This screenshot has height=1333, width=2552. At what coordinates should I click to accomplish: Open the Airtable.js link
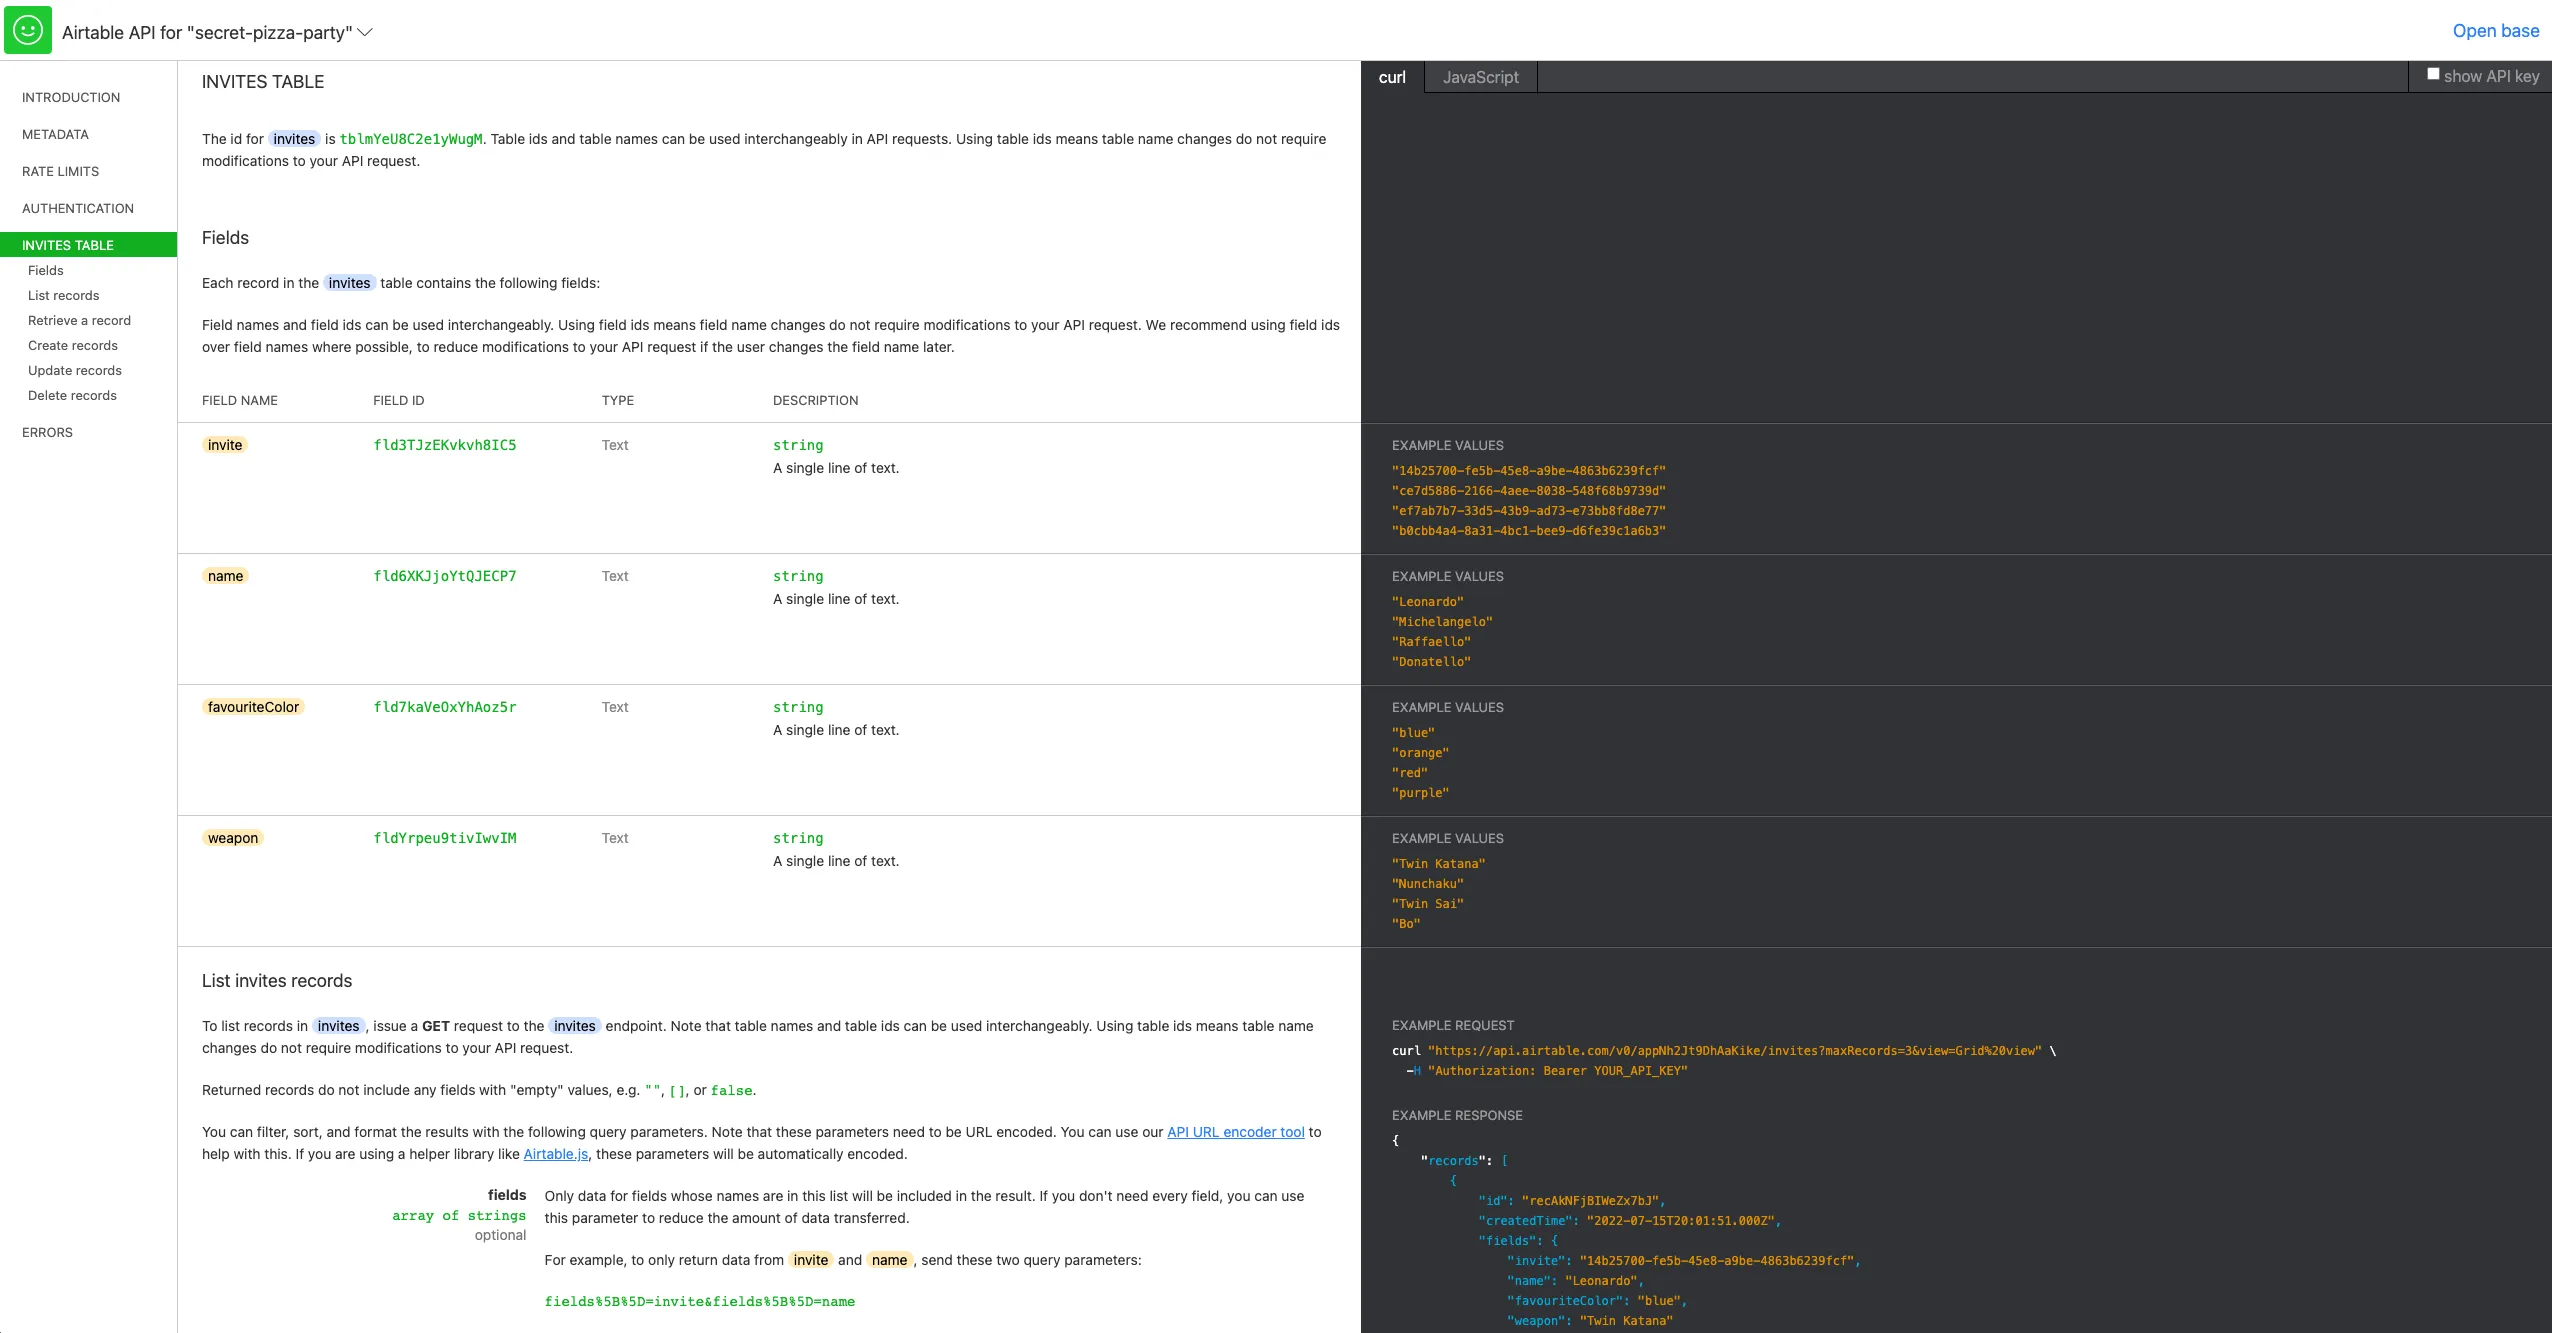(x=556, y=1154)
